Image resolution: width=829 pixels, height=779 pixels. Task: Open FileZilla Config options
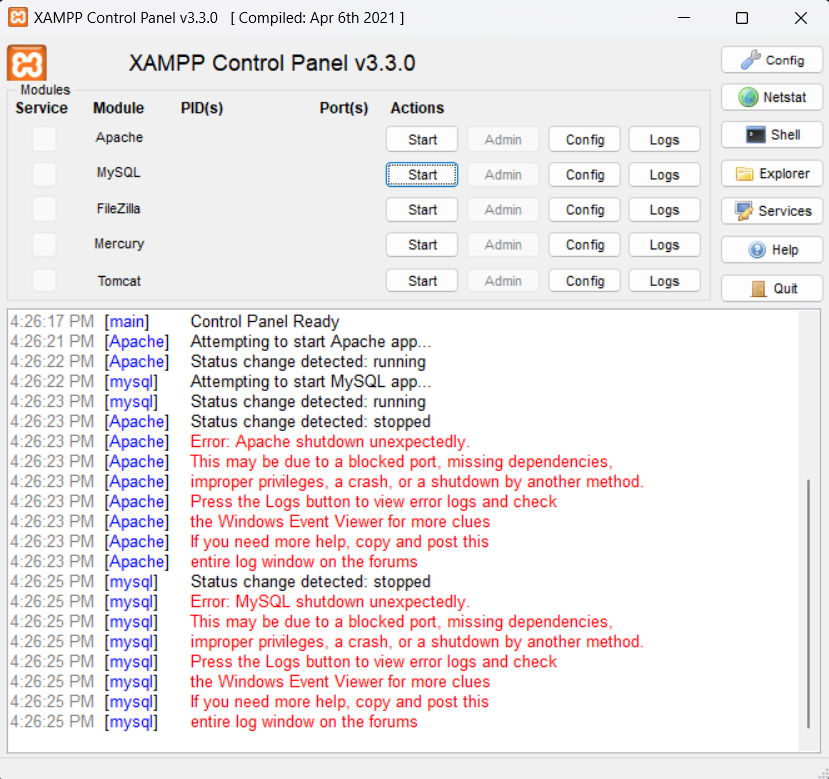[x=584, y=210]
